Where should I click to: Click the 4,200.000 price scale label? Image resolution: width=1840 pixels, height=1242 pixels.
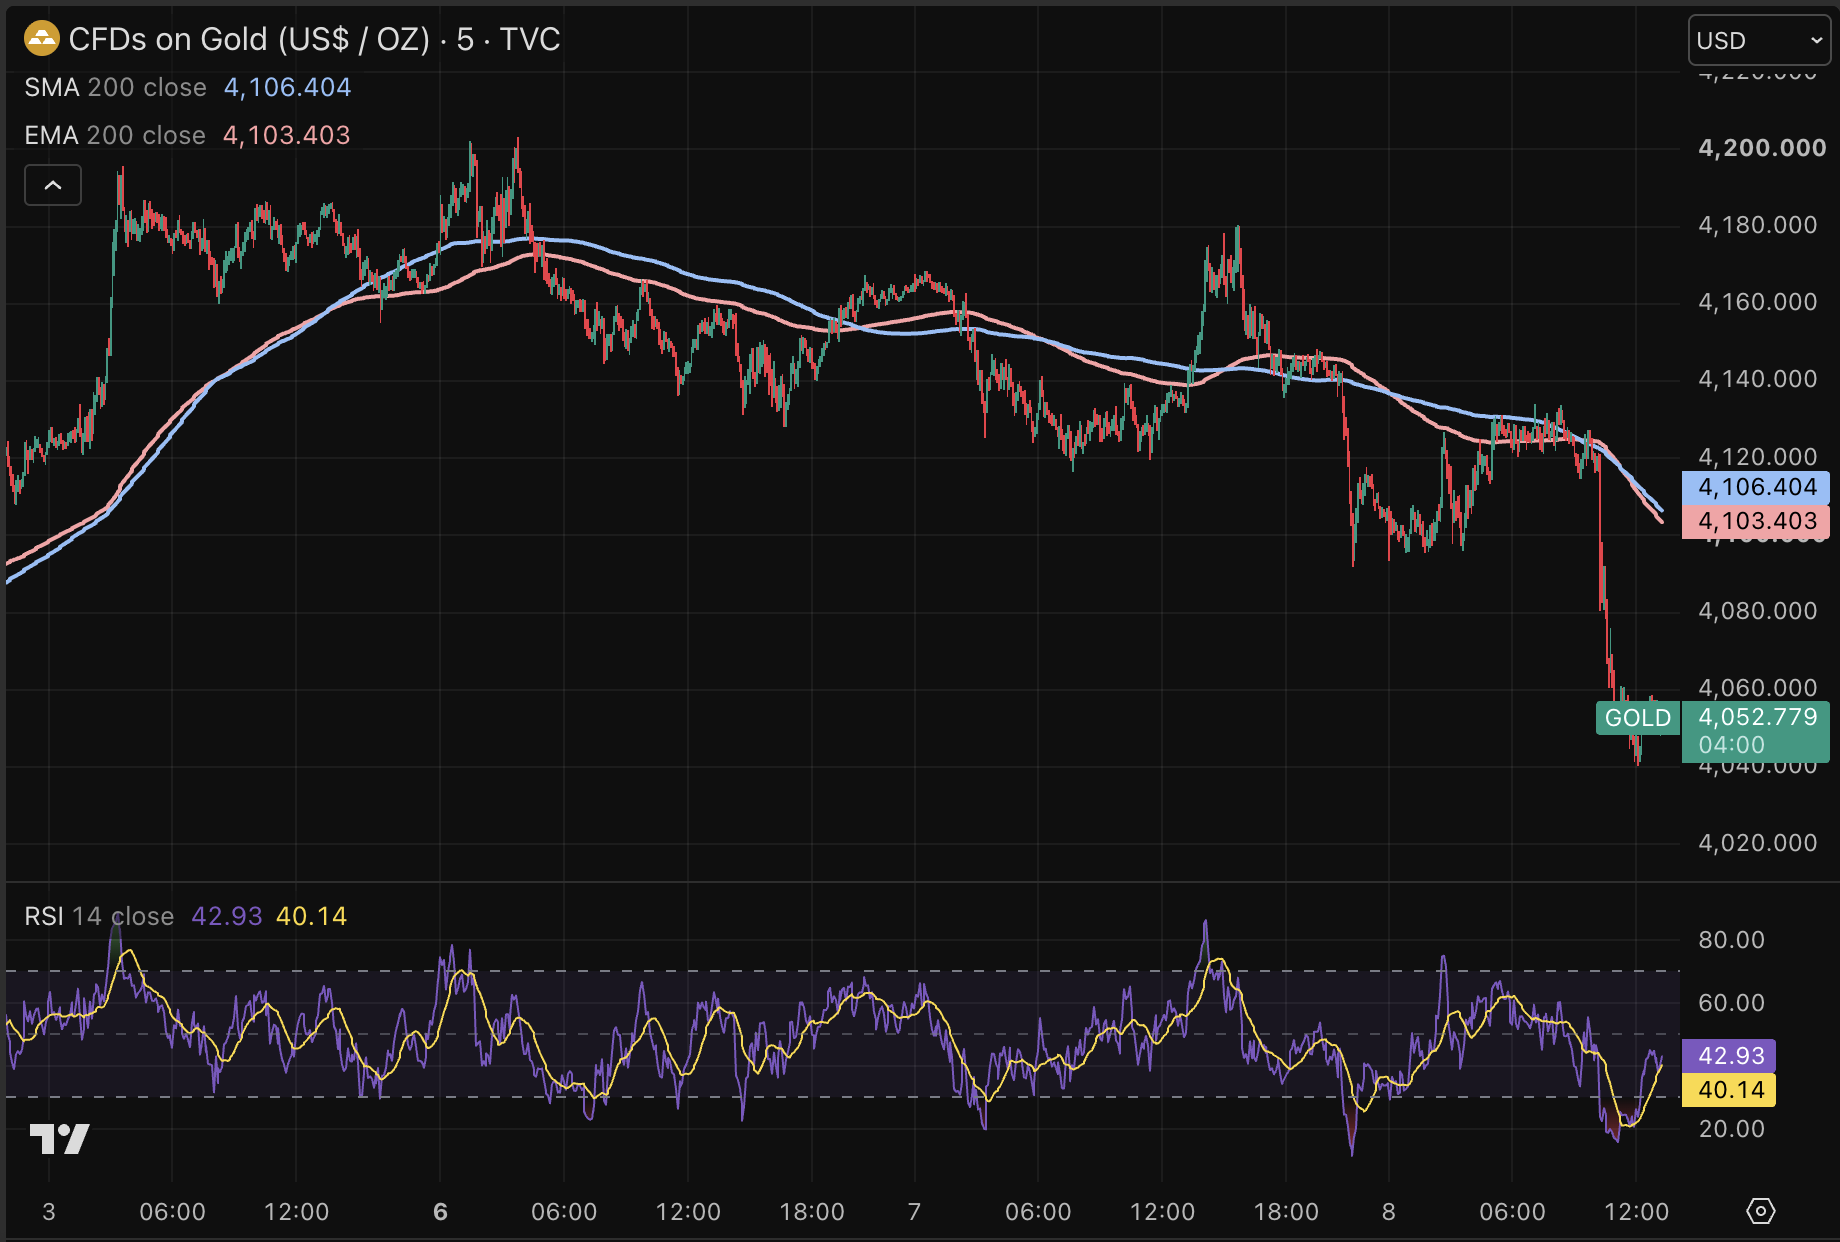(x=1762, y=148)
